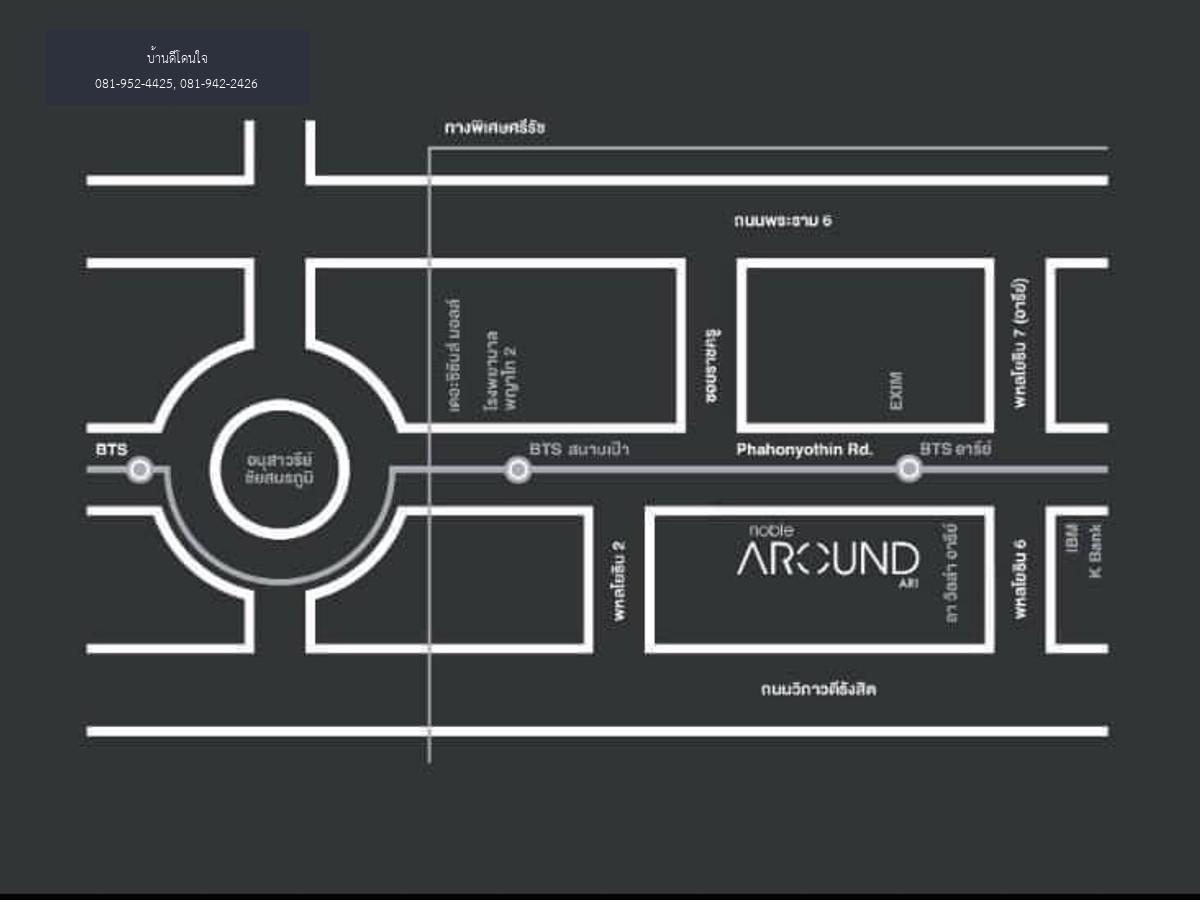Screen dimensions: 1200x900
Task: Click the ถนนวิภาวดีรังสิต road label
Action: [818, 689]
